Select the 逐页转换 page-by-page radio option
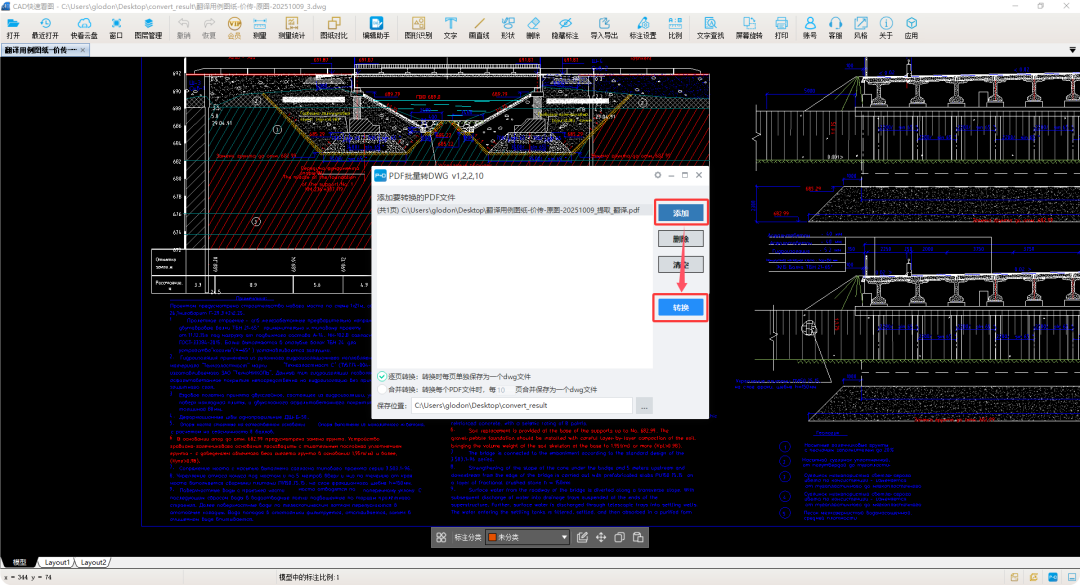Image resolution: width=1080 pixels, height=585 pixels. pos(383,376)
